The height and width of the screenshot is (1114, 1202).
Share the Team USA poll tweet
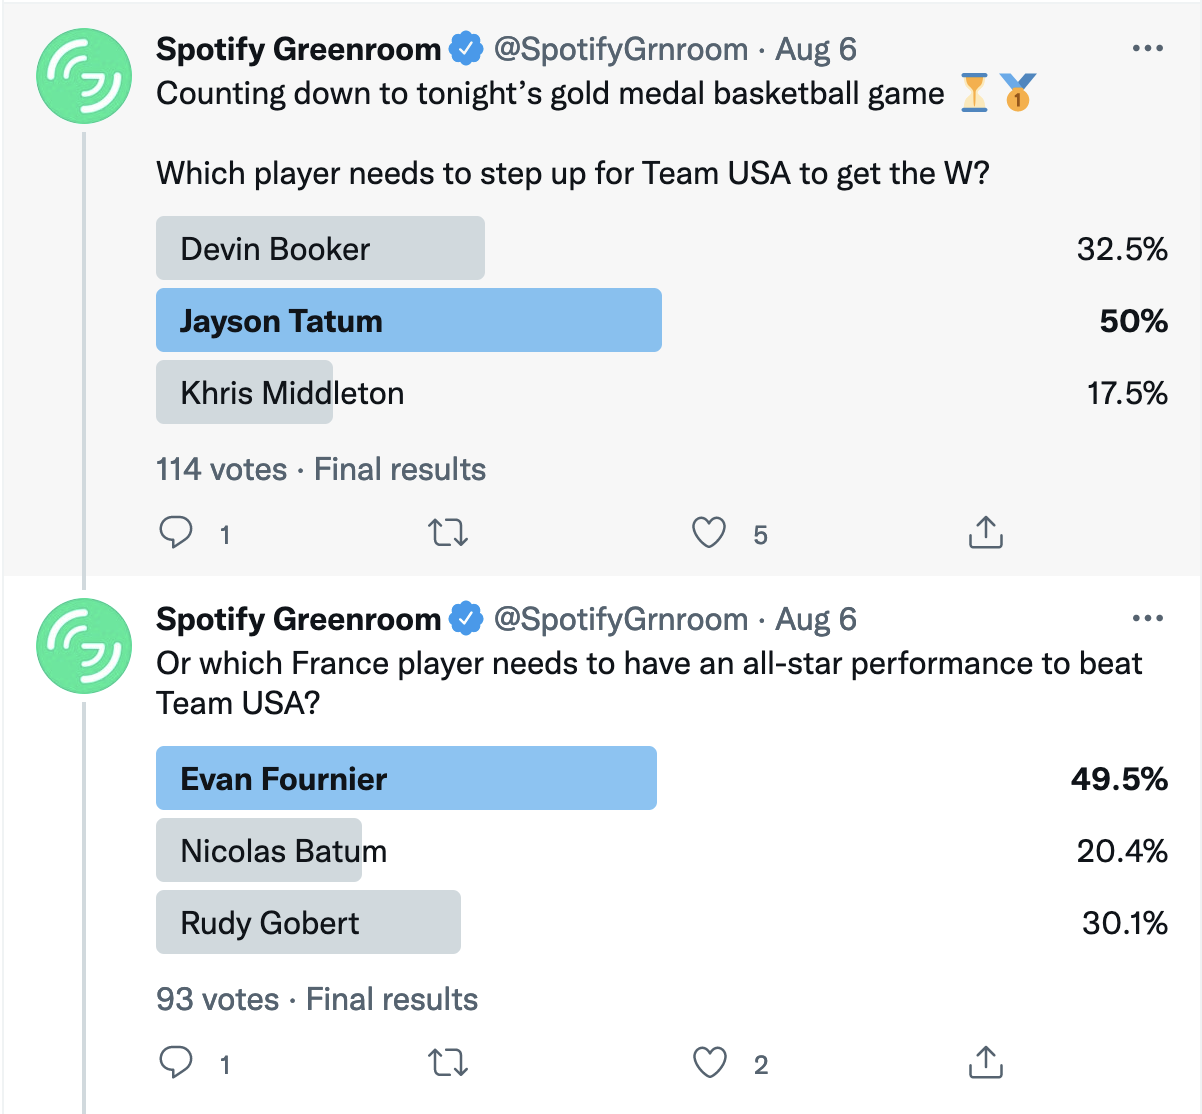tap(985, 532)
